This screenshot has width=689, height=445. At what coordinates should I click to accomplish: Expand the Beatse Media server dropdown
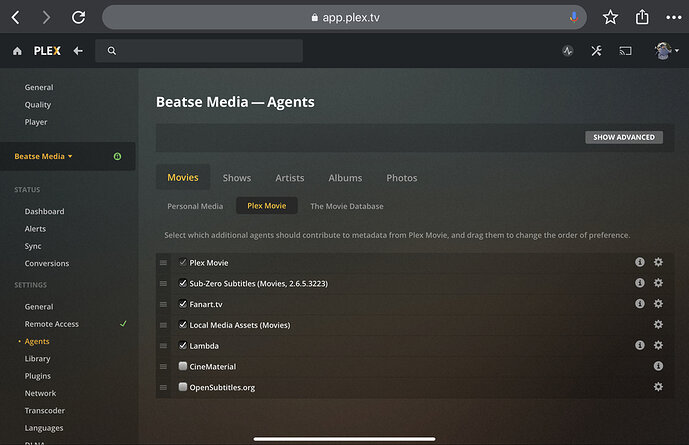pyautogui.click(x=43, y=156)
